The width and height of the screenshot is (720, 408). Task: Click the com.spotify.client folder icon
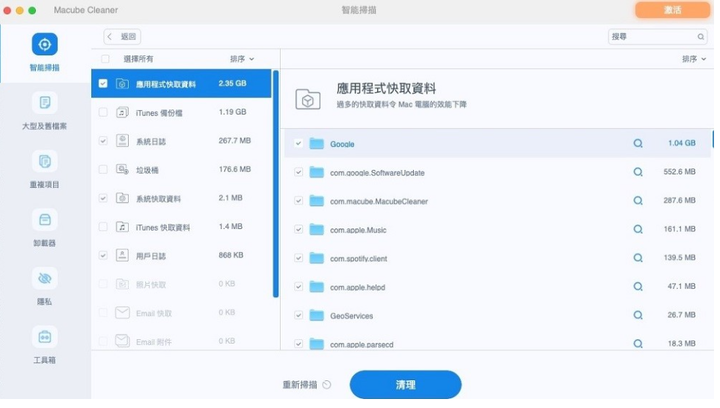(x=316, y=258)
